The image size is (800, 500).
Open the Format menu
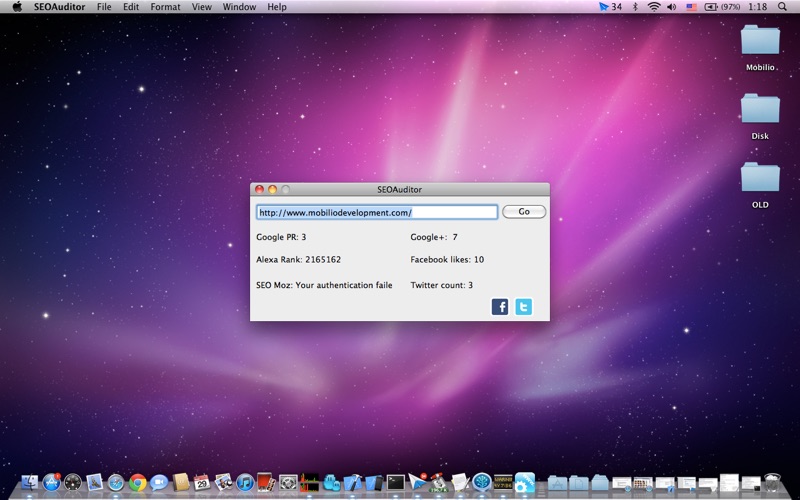165,7
